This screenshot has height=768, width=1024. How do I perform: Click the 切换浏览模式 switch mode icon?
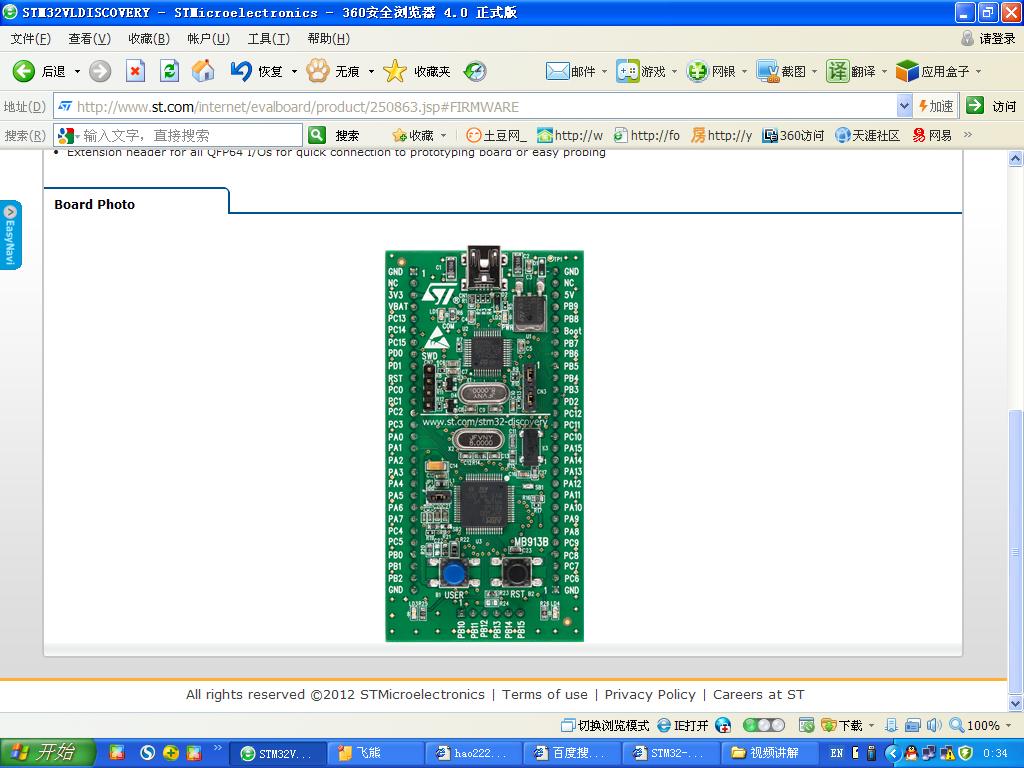tap(568, 726)
